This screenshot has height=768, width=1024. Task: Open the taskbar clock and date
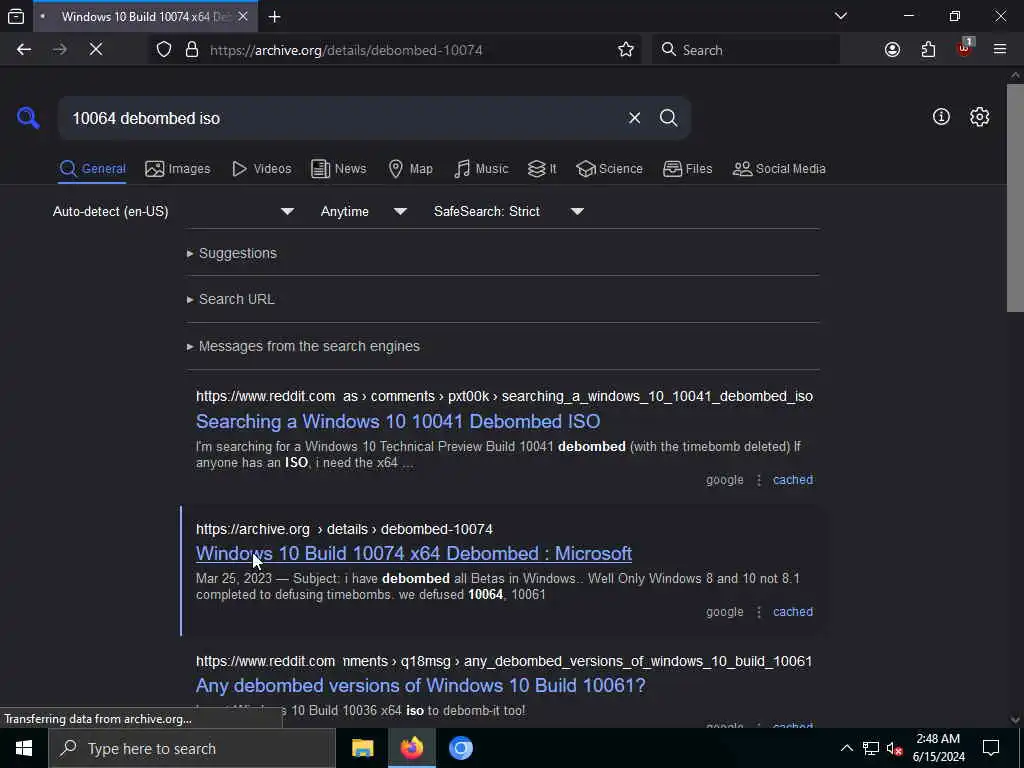[938, 748]
